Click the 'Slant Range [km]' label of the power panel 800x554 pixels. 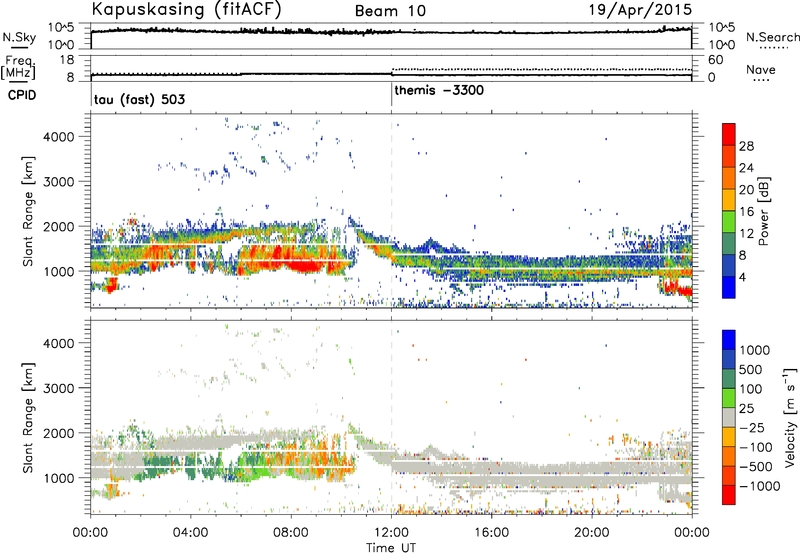28,211
